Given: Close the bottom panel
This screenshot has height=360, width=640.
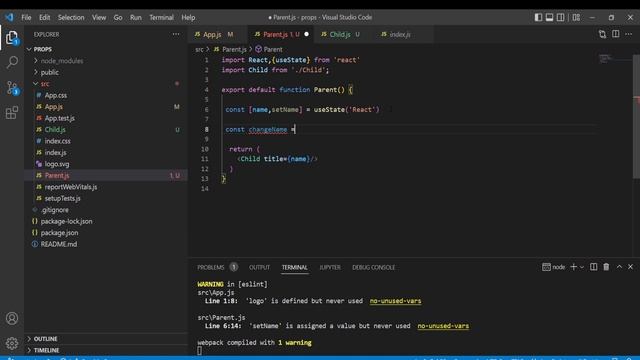Looking at the screenshot, I should [x=630, y=267].
